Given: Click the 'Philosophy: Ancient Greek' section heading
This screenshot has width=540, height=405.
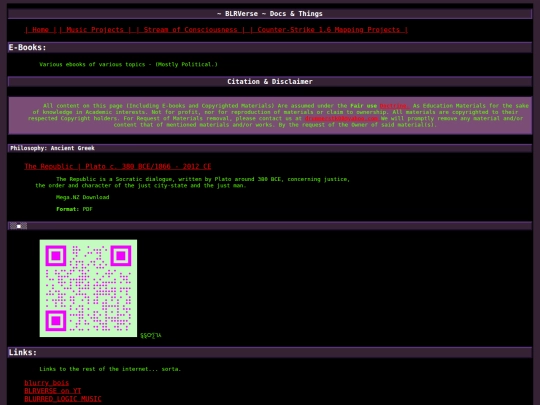Looking at the screenshot, I should pyautogui.click(x=52, y=148).
